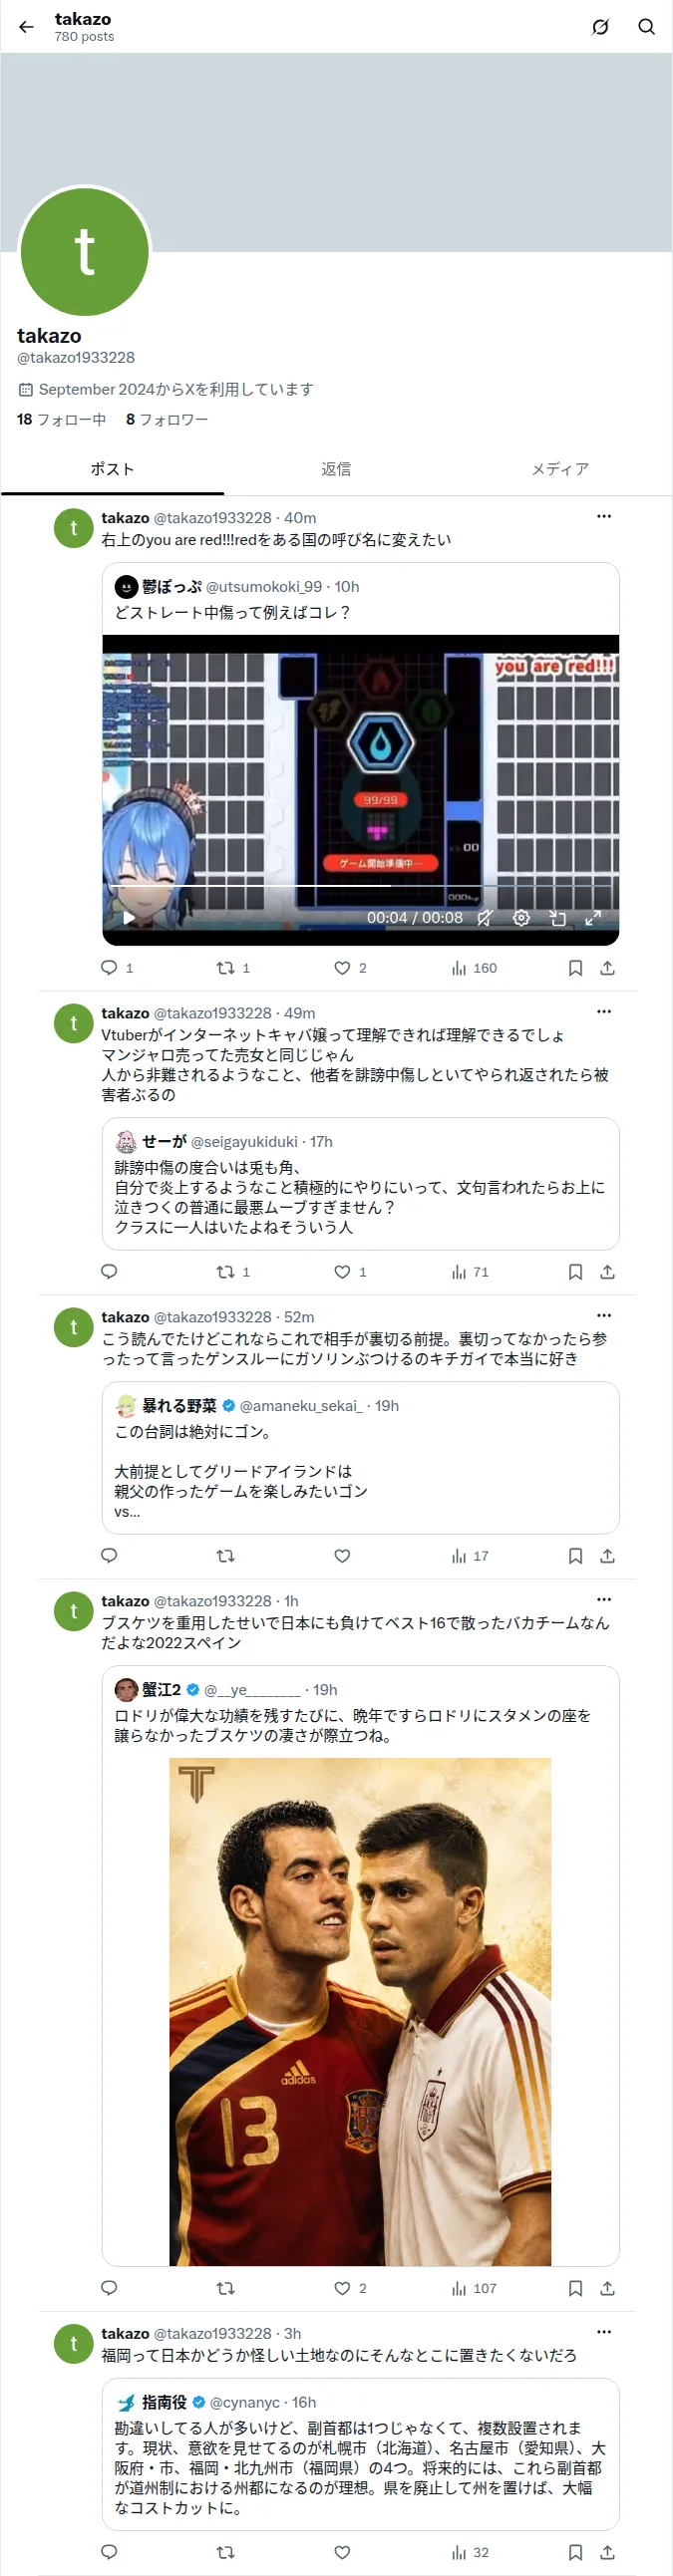Open the 8 フォロワー list
Screen dimensions: 673x2576
tap(167, 420)
